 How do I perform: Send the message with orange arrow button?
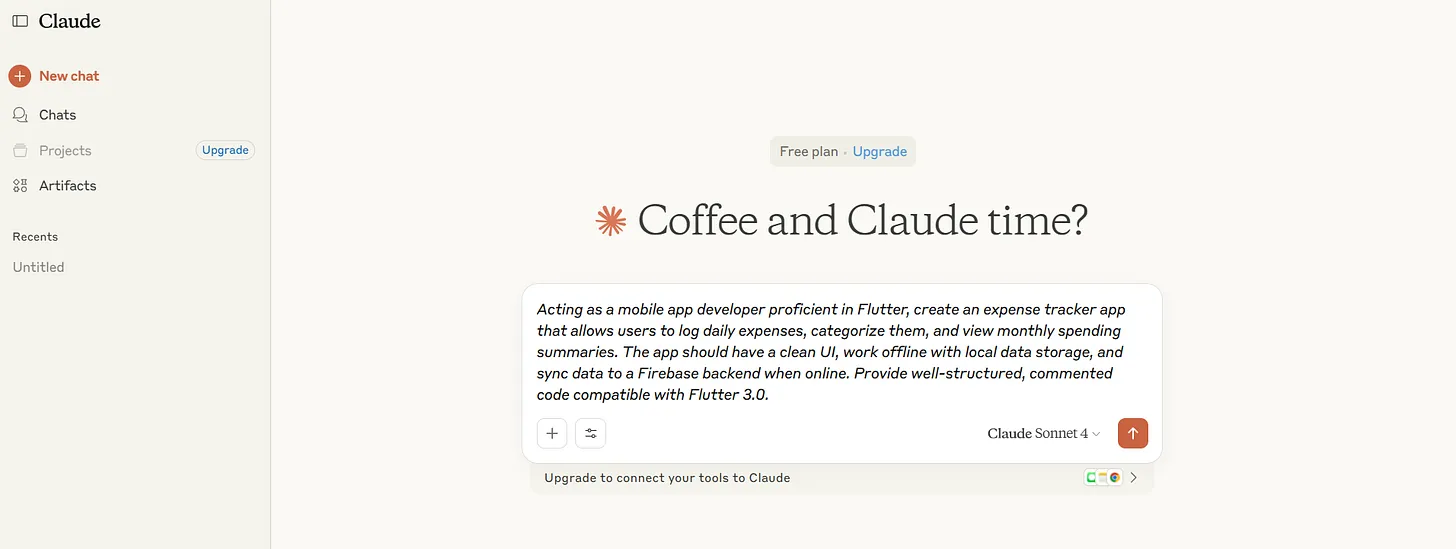[1133, 433]
